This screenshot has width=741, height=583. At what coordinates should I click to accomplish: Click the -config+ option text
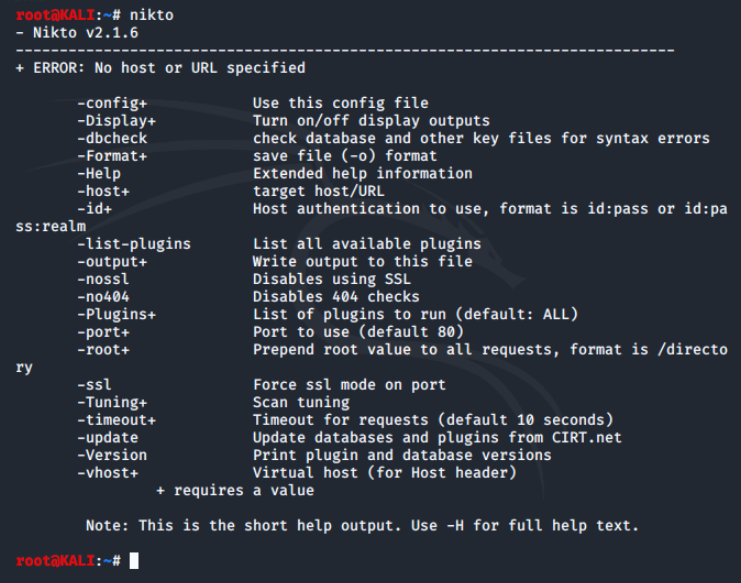pyautogui.click(x=112, y=103)
